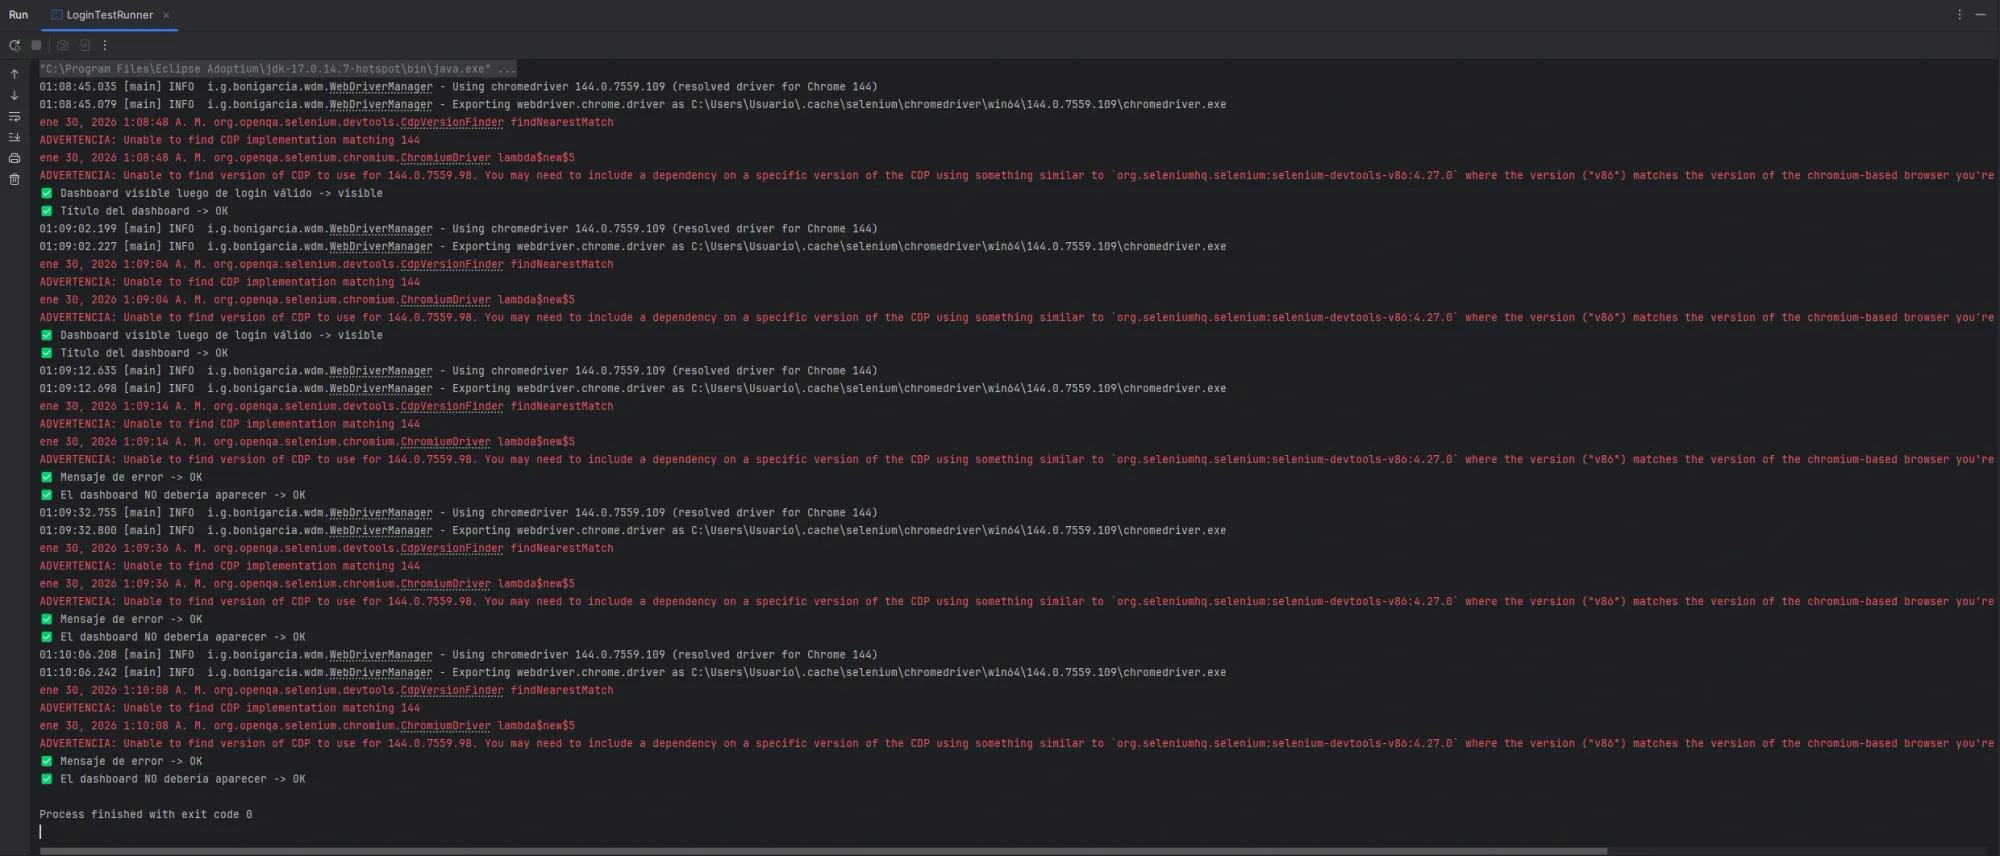2000x856 pixels.
Task: Click the run configuration icon on LoginTestRunner tab
Action: click(58, 15)
